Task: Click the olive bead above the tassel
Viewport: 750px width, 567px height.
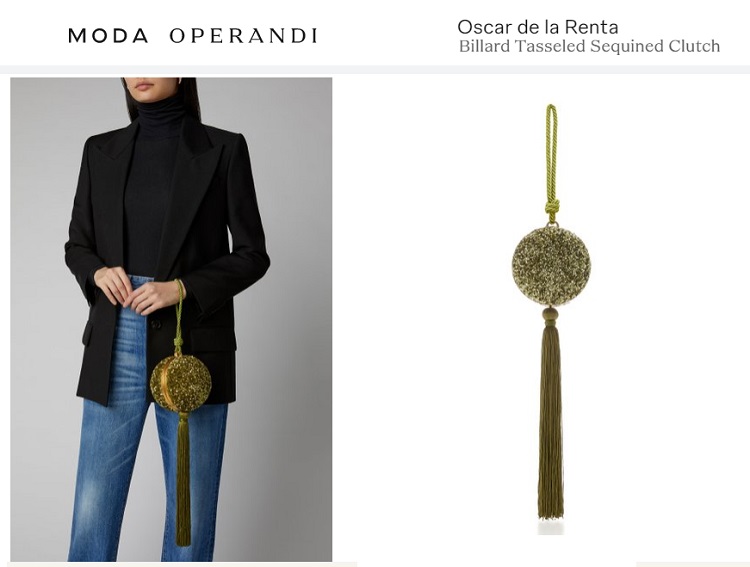Action: pyautogui.click(x=550, y=314)
